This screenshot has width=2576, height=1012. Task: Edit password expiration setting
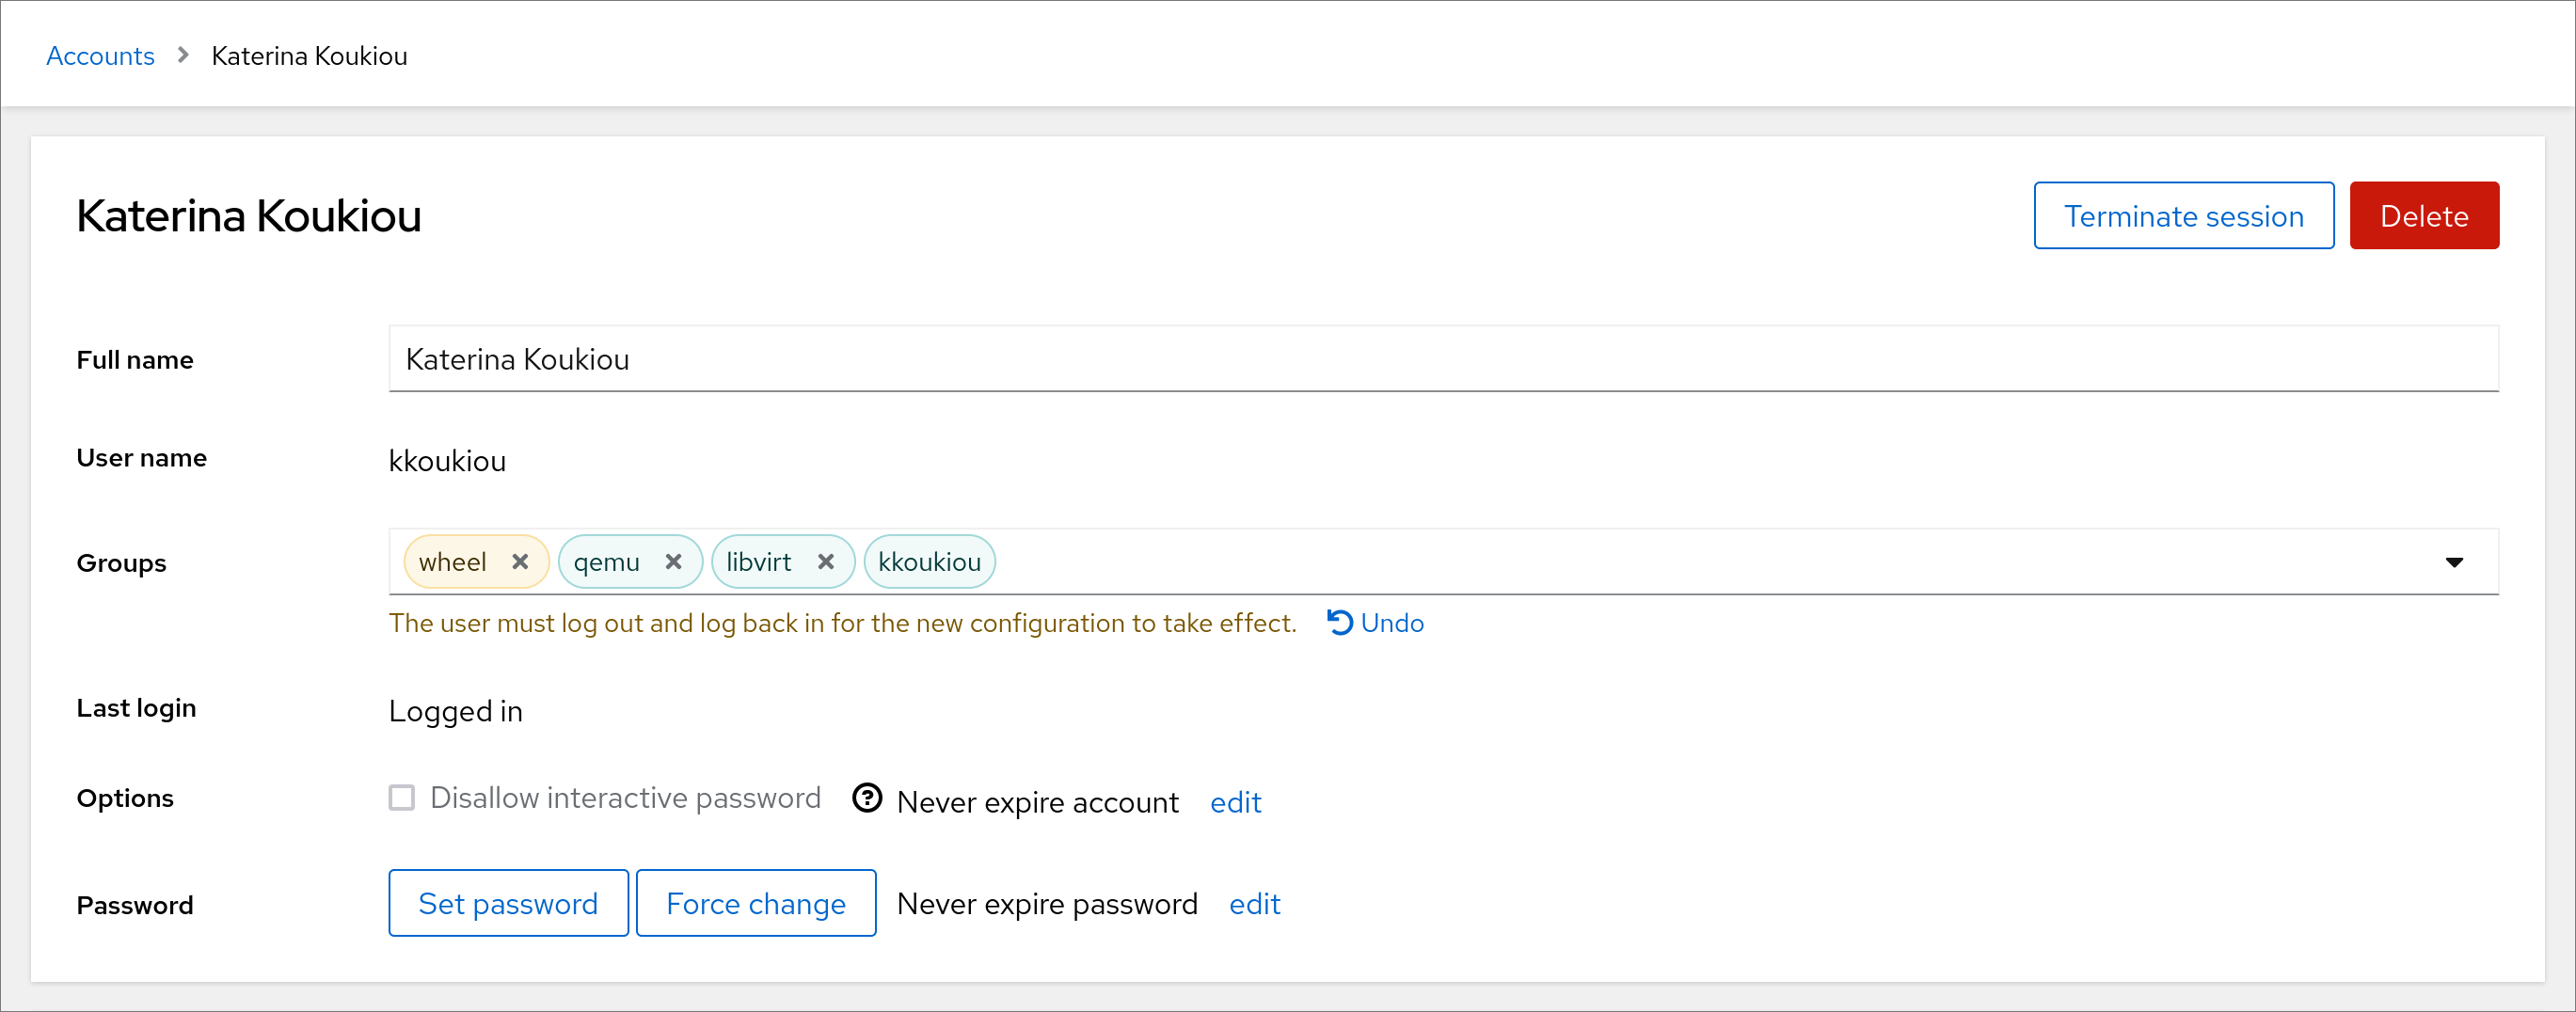tap(1254, 904)
